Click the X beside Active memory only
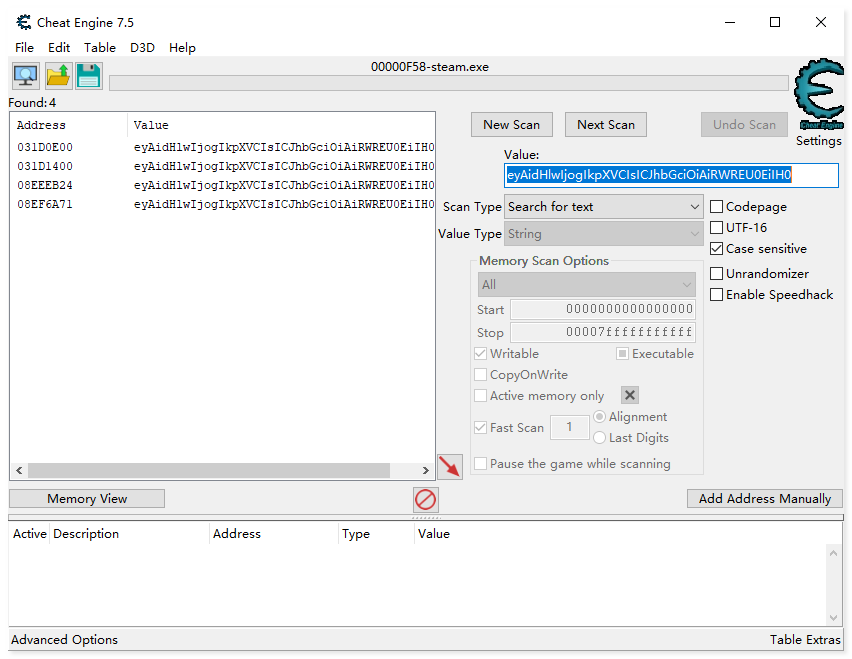This screenshot has height=659, width=852. point(629,396)
